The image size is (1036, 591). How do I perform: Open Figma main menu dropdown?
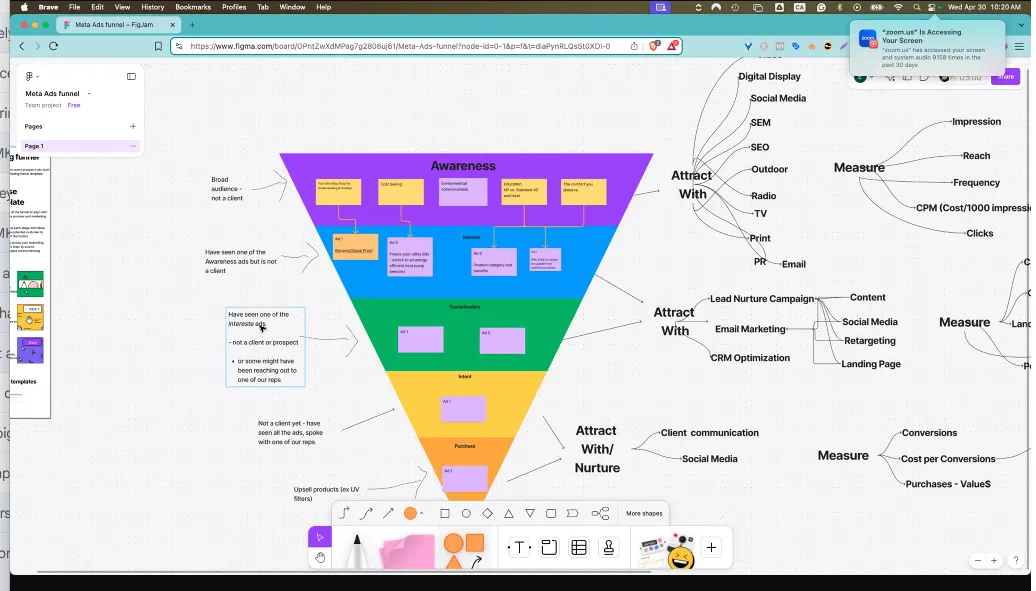pyautogui.click(x=31, y=77)
